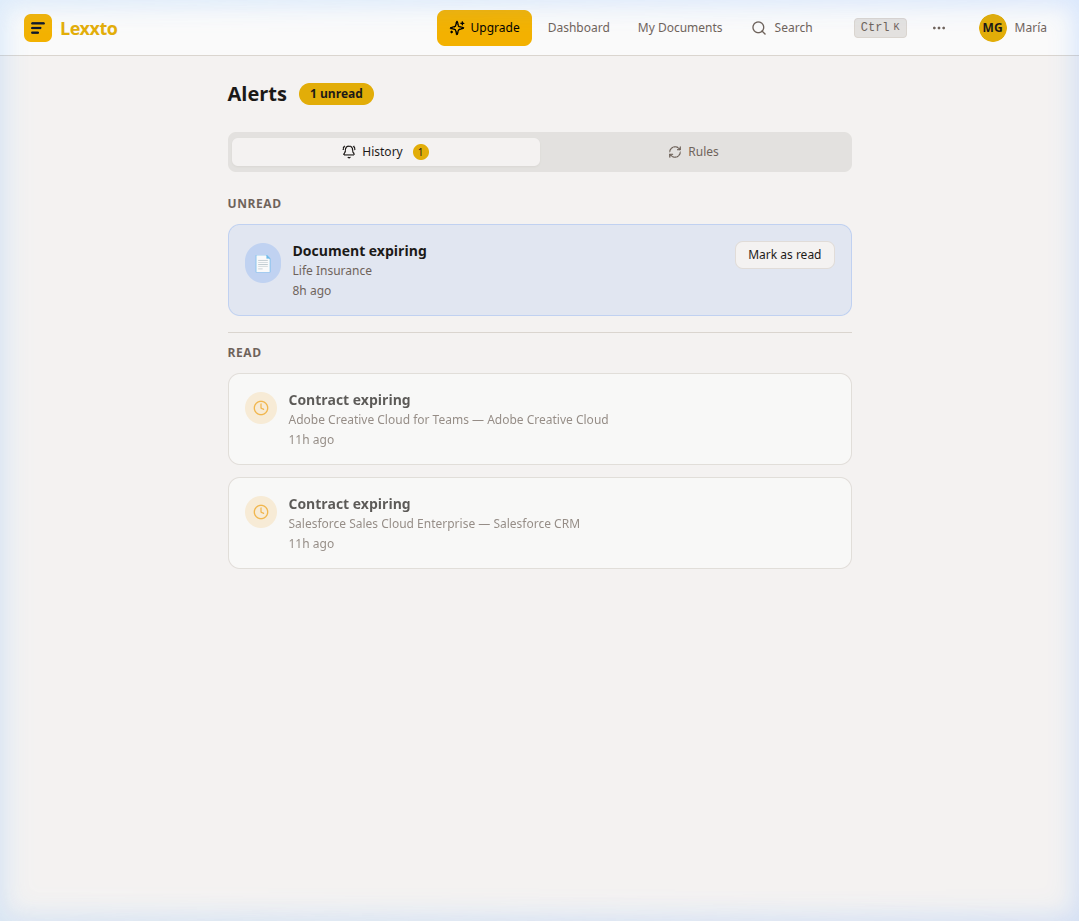The width and height of the screenshot is (1079, 921).
Task: Click the document icon for Life Insurance
Action: (x=263, y=264)
